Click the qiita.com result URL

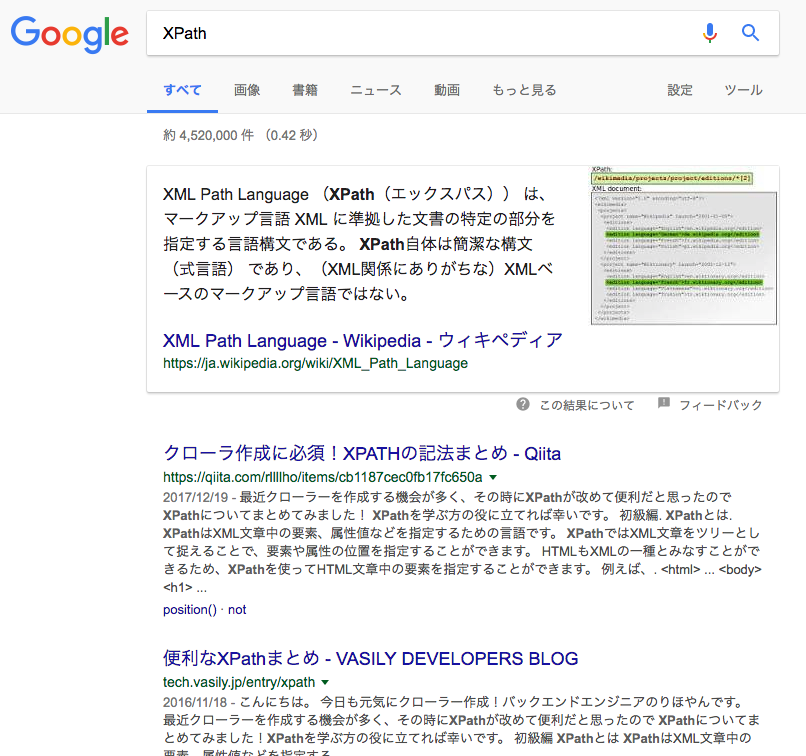pos(322,477)
